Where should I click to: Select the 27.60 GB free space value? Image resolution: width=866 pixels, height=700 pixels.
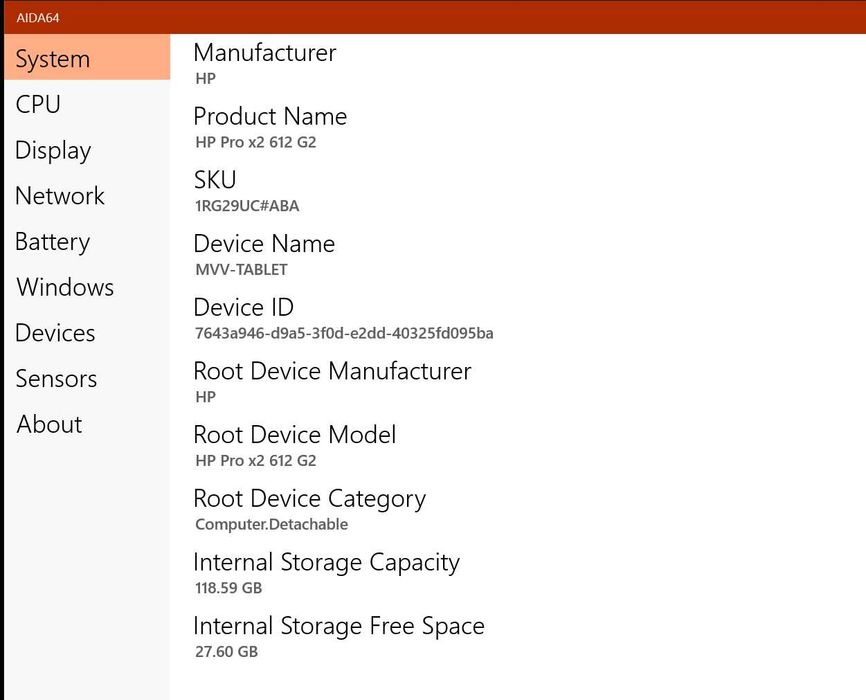click(x=226, y=652)
